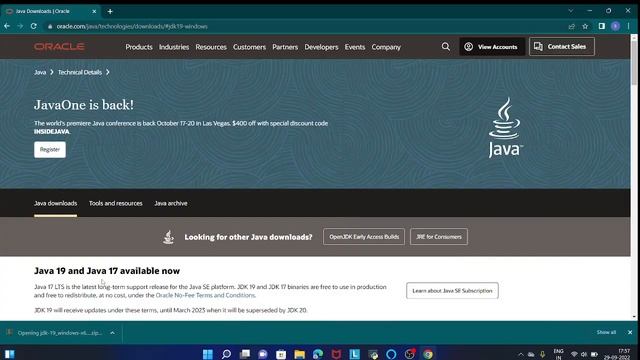Open the Task View taskbar icon
Screen dimensions: 640x360
click(x=244, y=354)
